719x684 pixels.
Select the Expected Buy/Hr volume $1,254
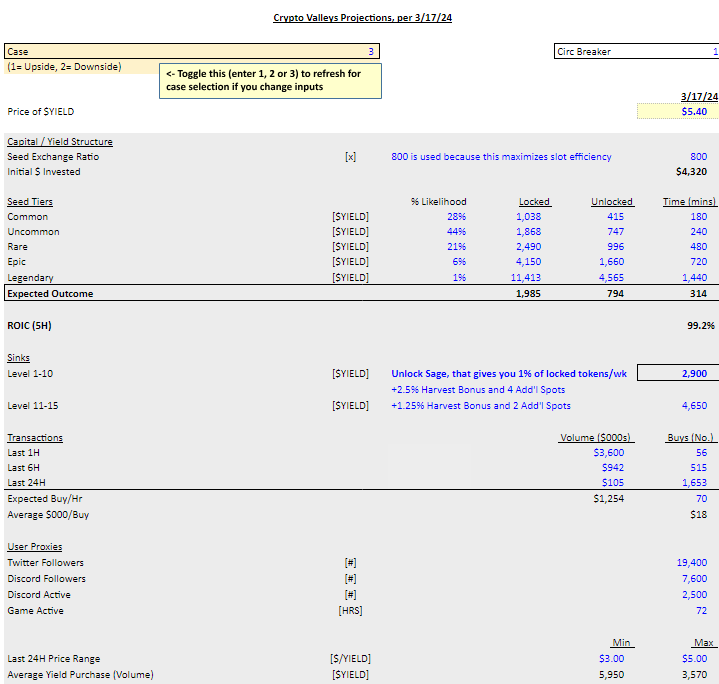[x=608, y=498]
